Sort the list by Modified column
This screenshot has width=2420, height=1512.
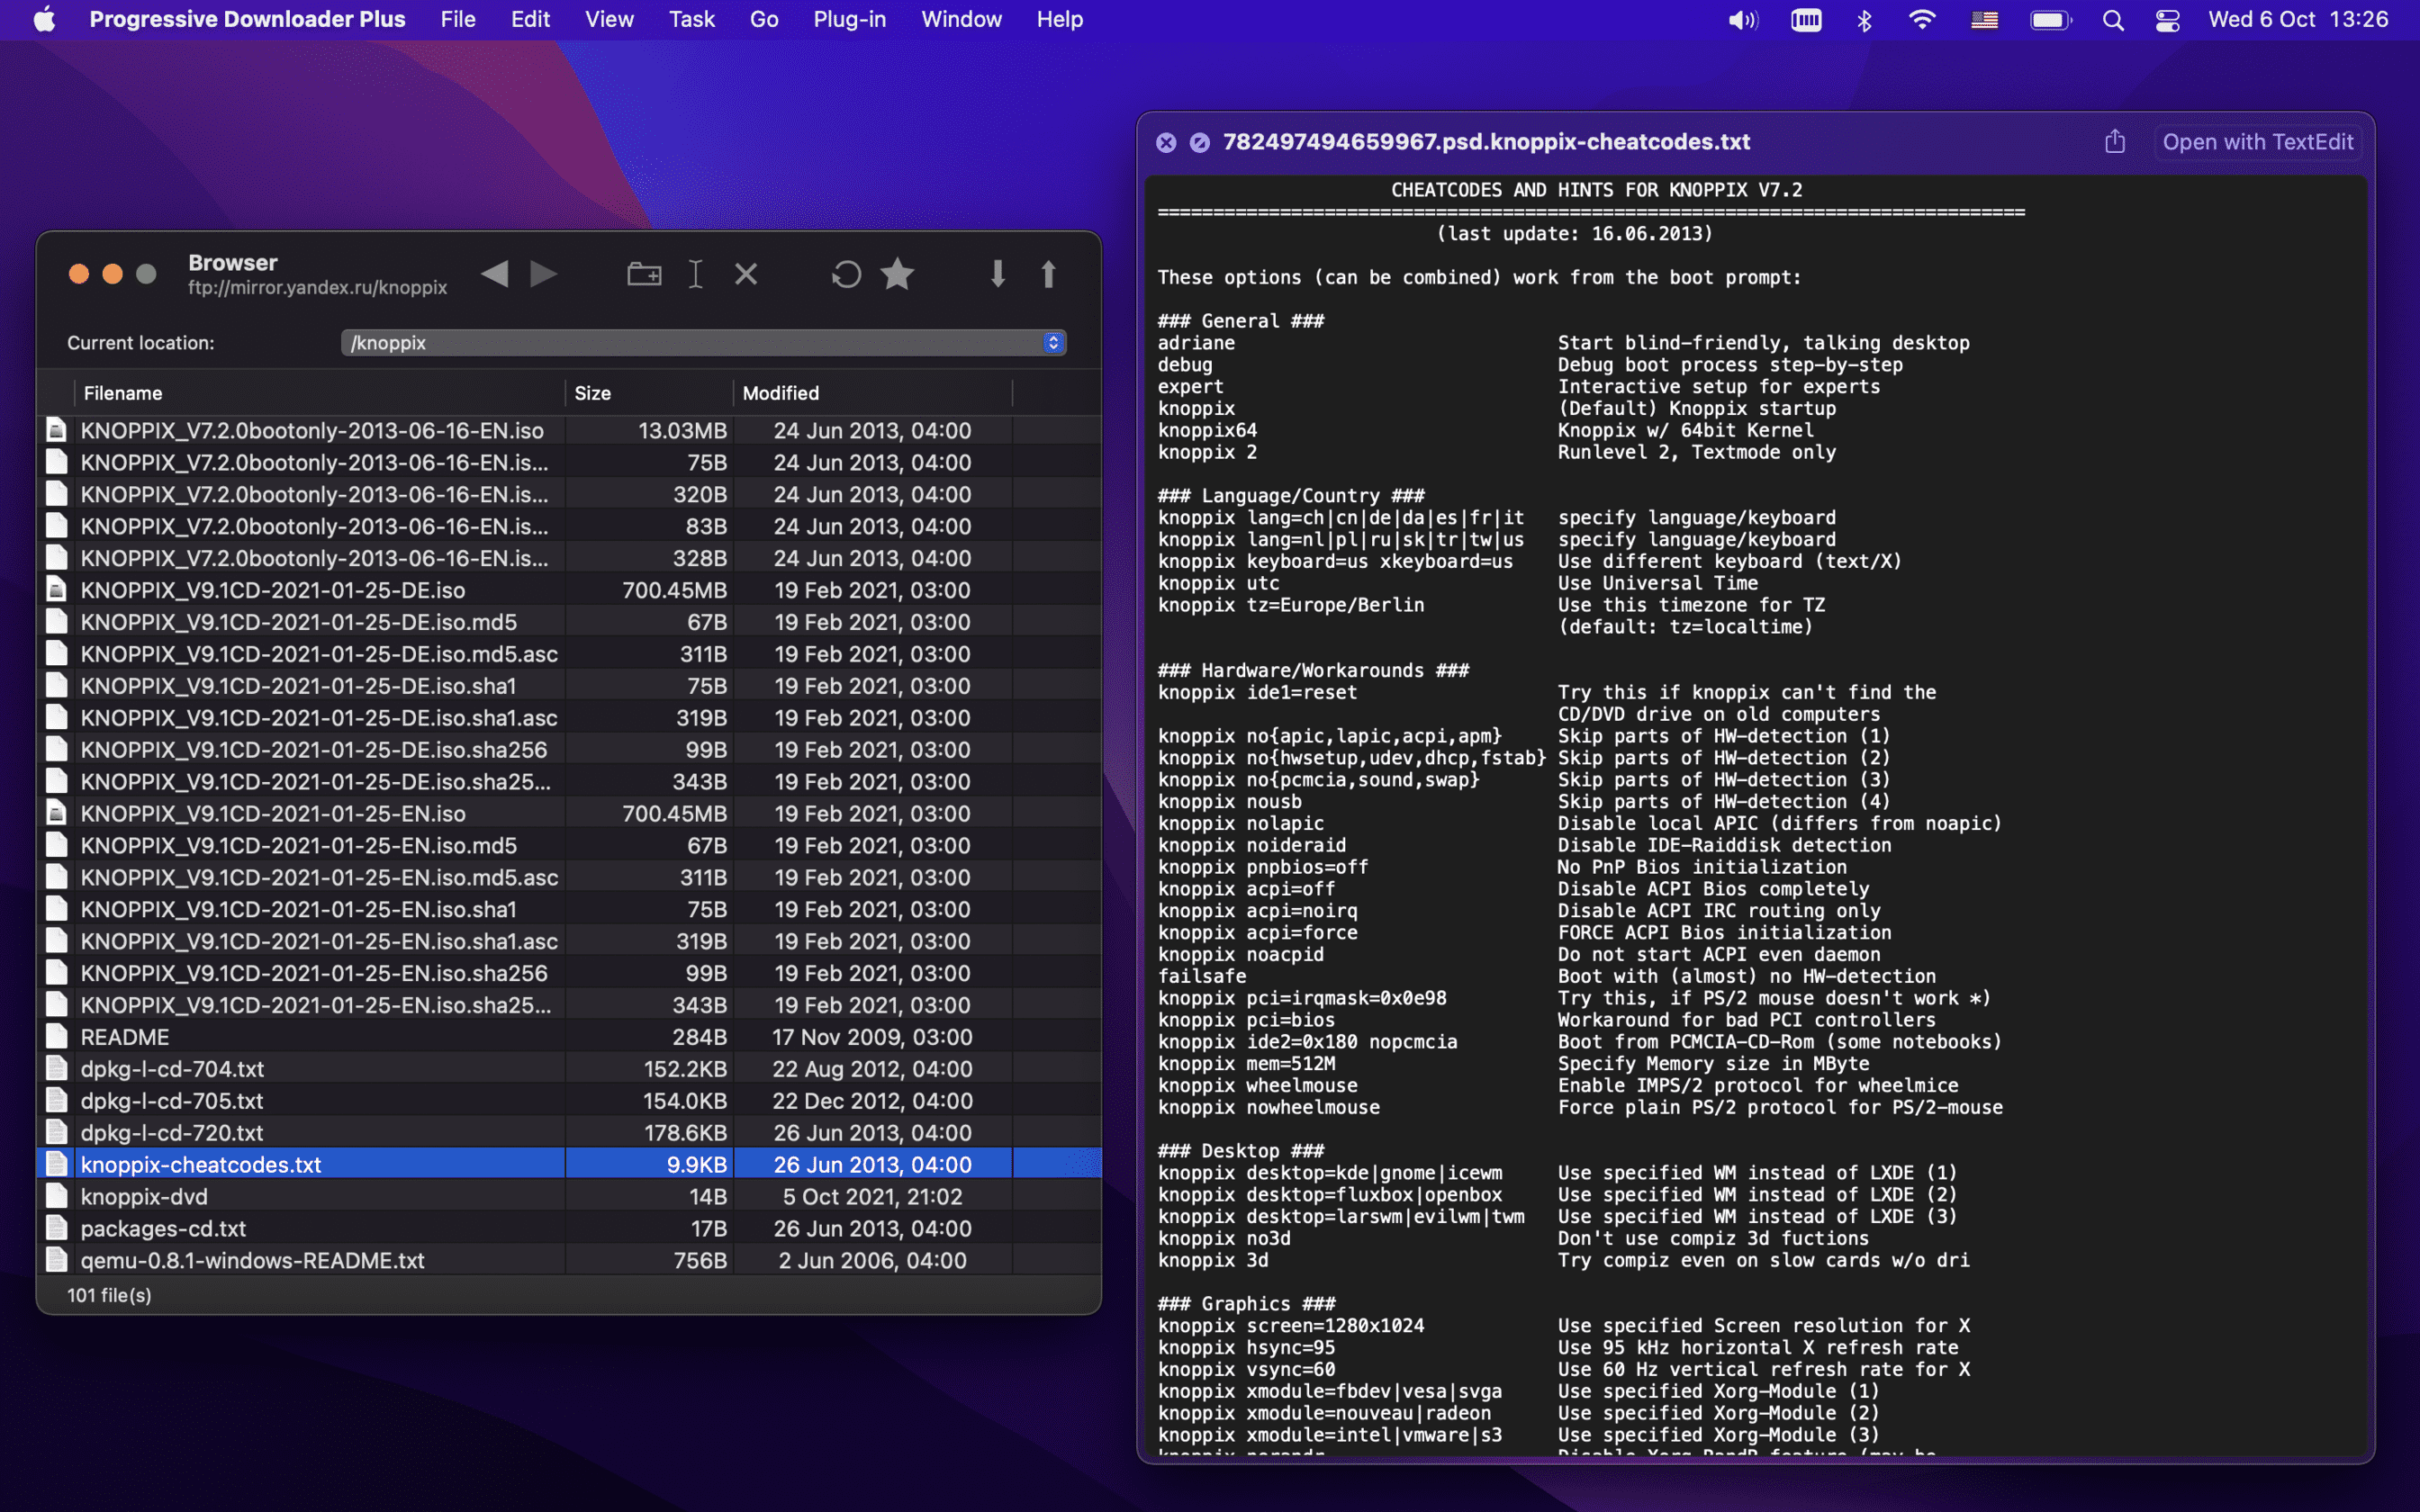872,393
